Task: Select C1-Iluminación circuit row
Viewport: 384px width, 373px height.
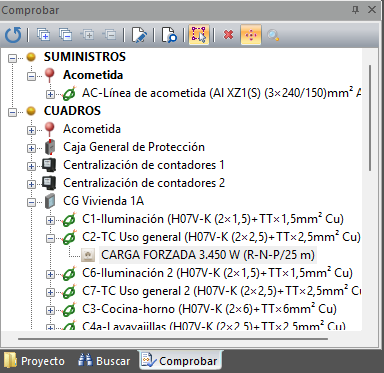Action: pyautogui.click(x=213, y=219)
